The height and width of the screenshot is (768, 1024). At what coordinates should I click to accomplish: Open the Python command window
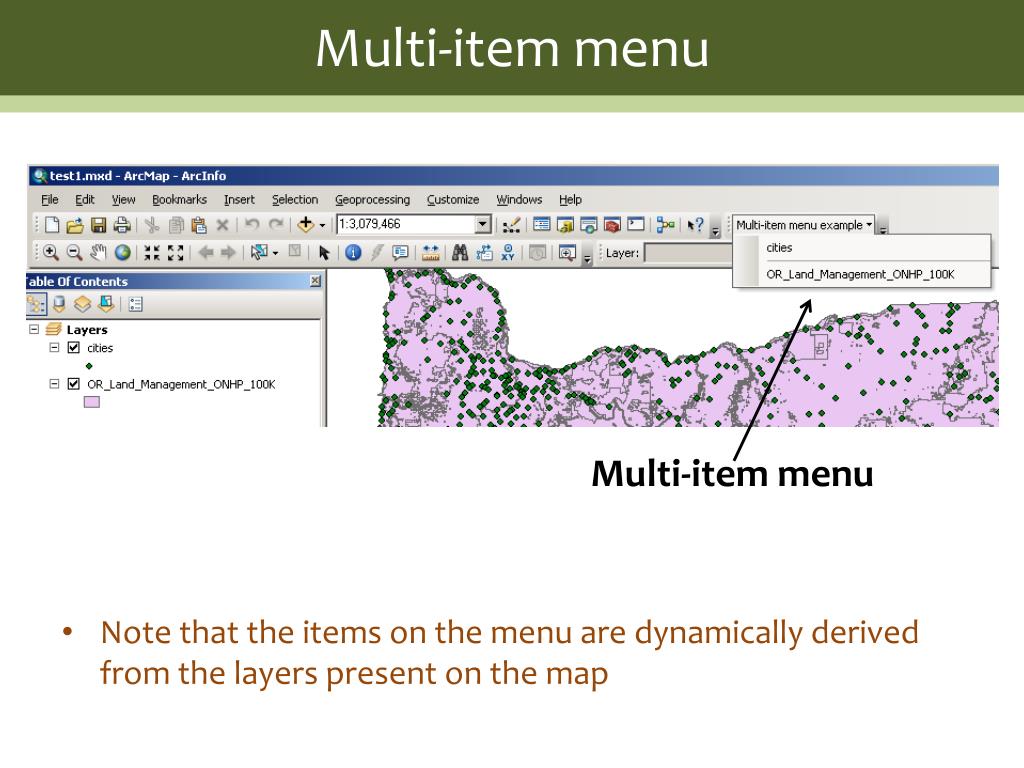635,225
